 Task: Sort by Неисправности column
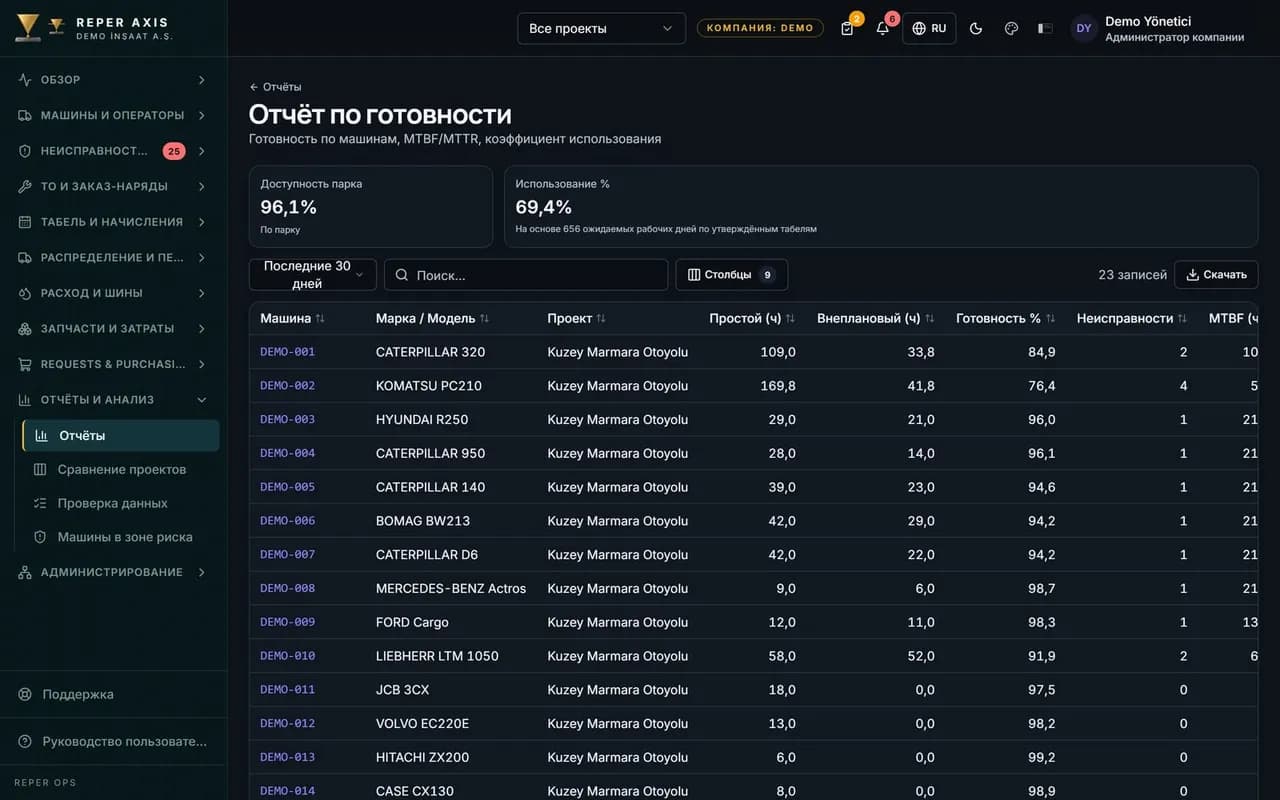pos(1132,318)
